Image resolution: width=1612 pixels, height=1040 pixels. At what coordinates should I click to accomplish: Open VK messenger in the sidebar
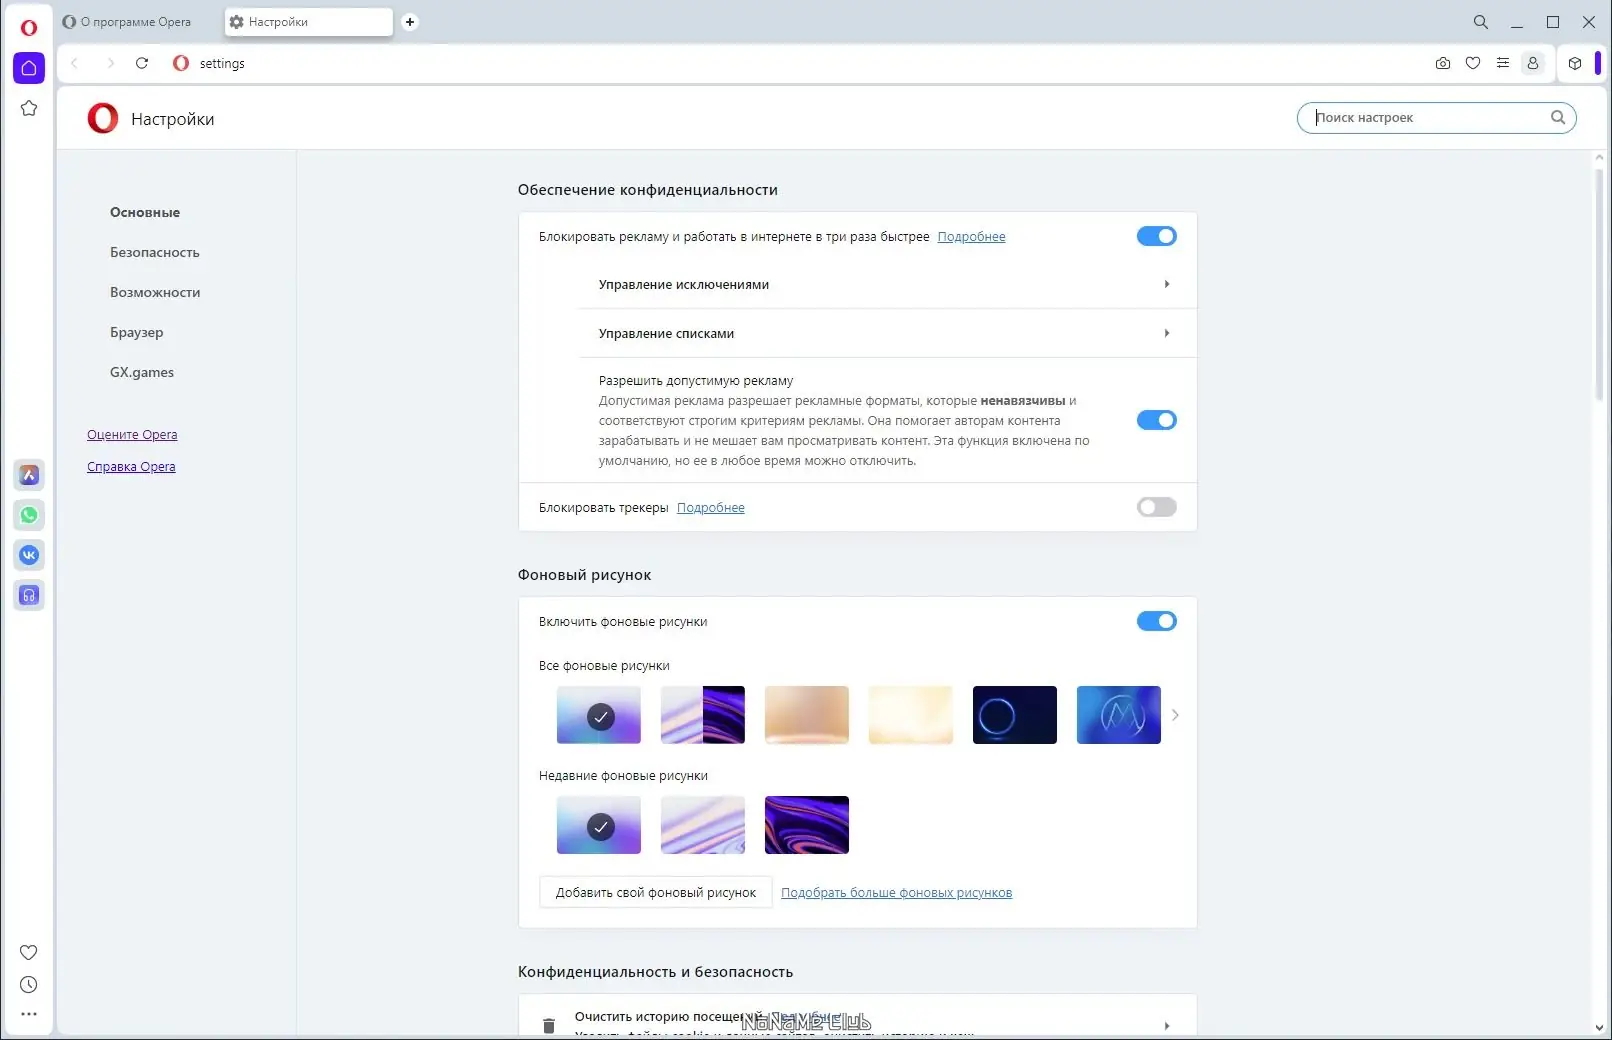pos(29,555)
